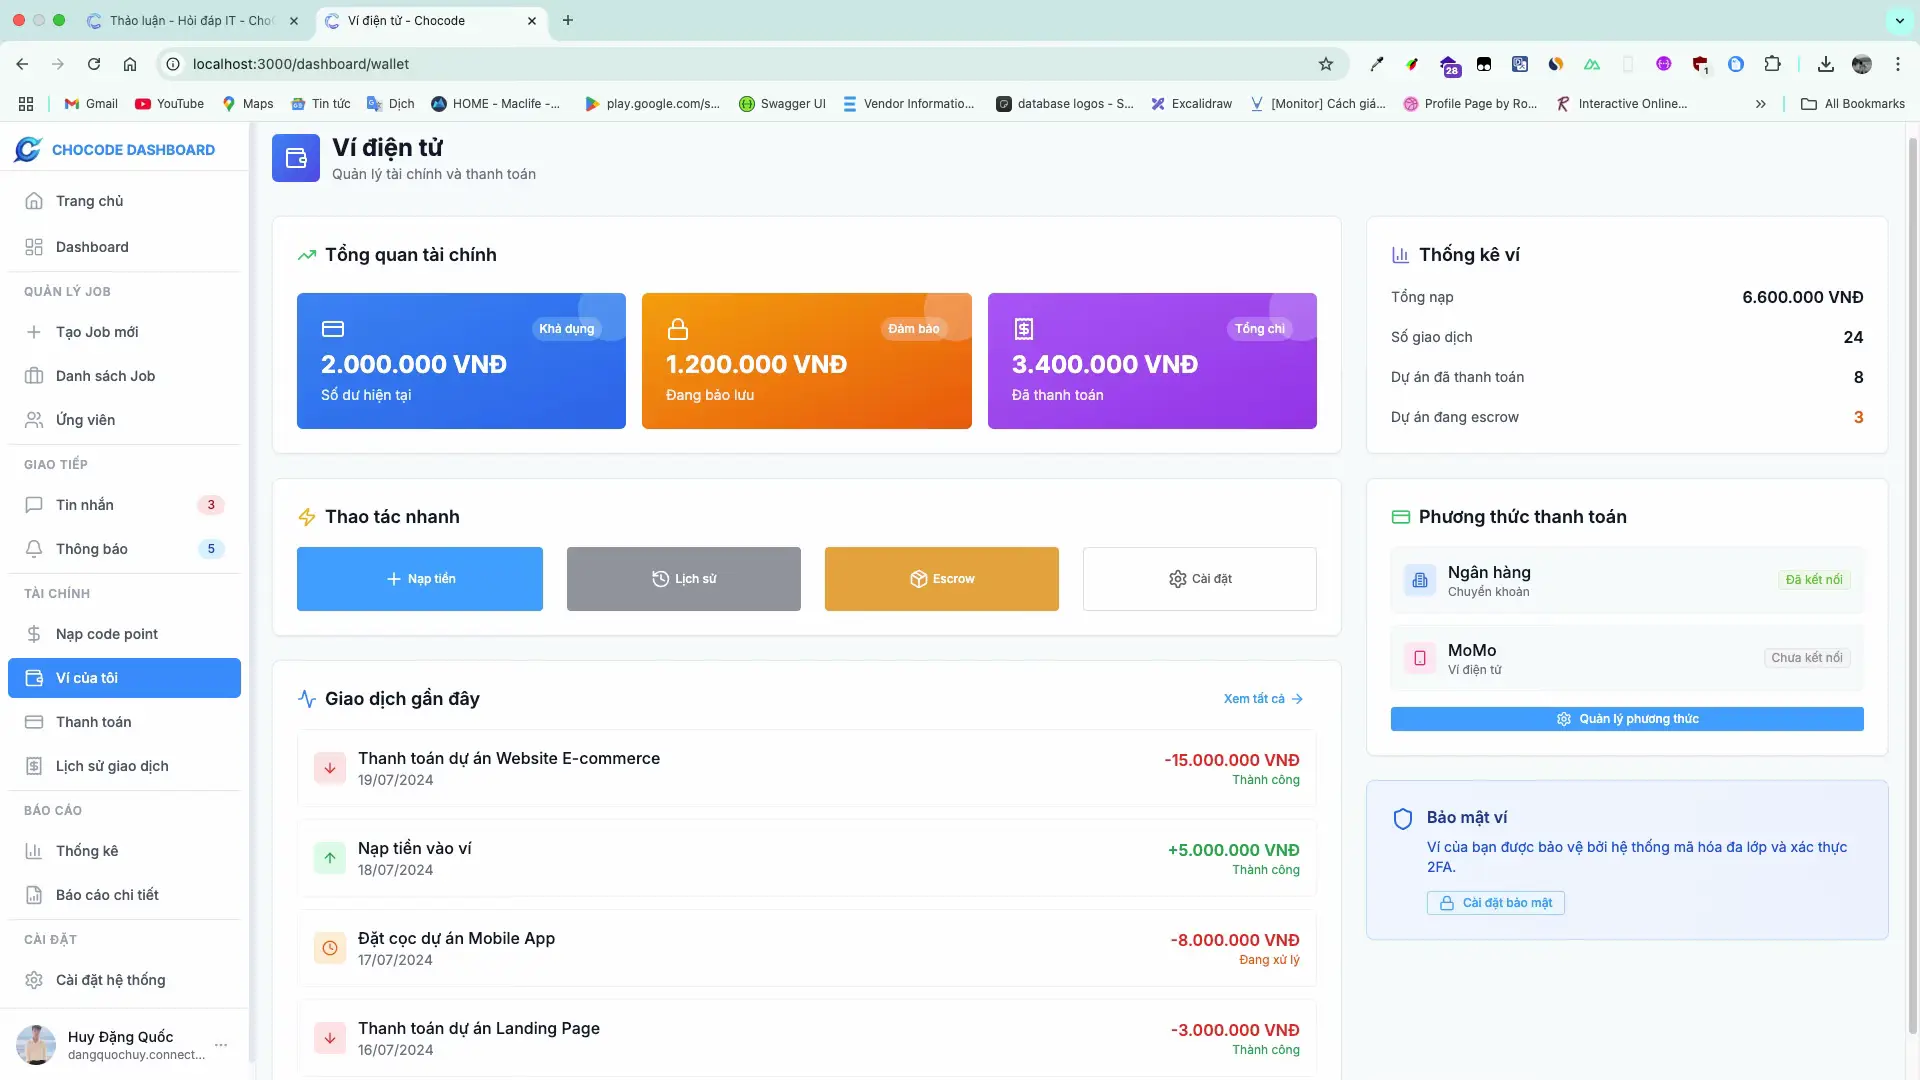Open the Escrow quick action
This screenshot has width=1920, height=1080.
click(x=940, y=578)
